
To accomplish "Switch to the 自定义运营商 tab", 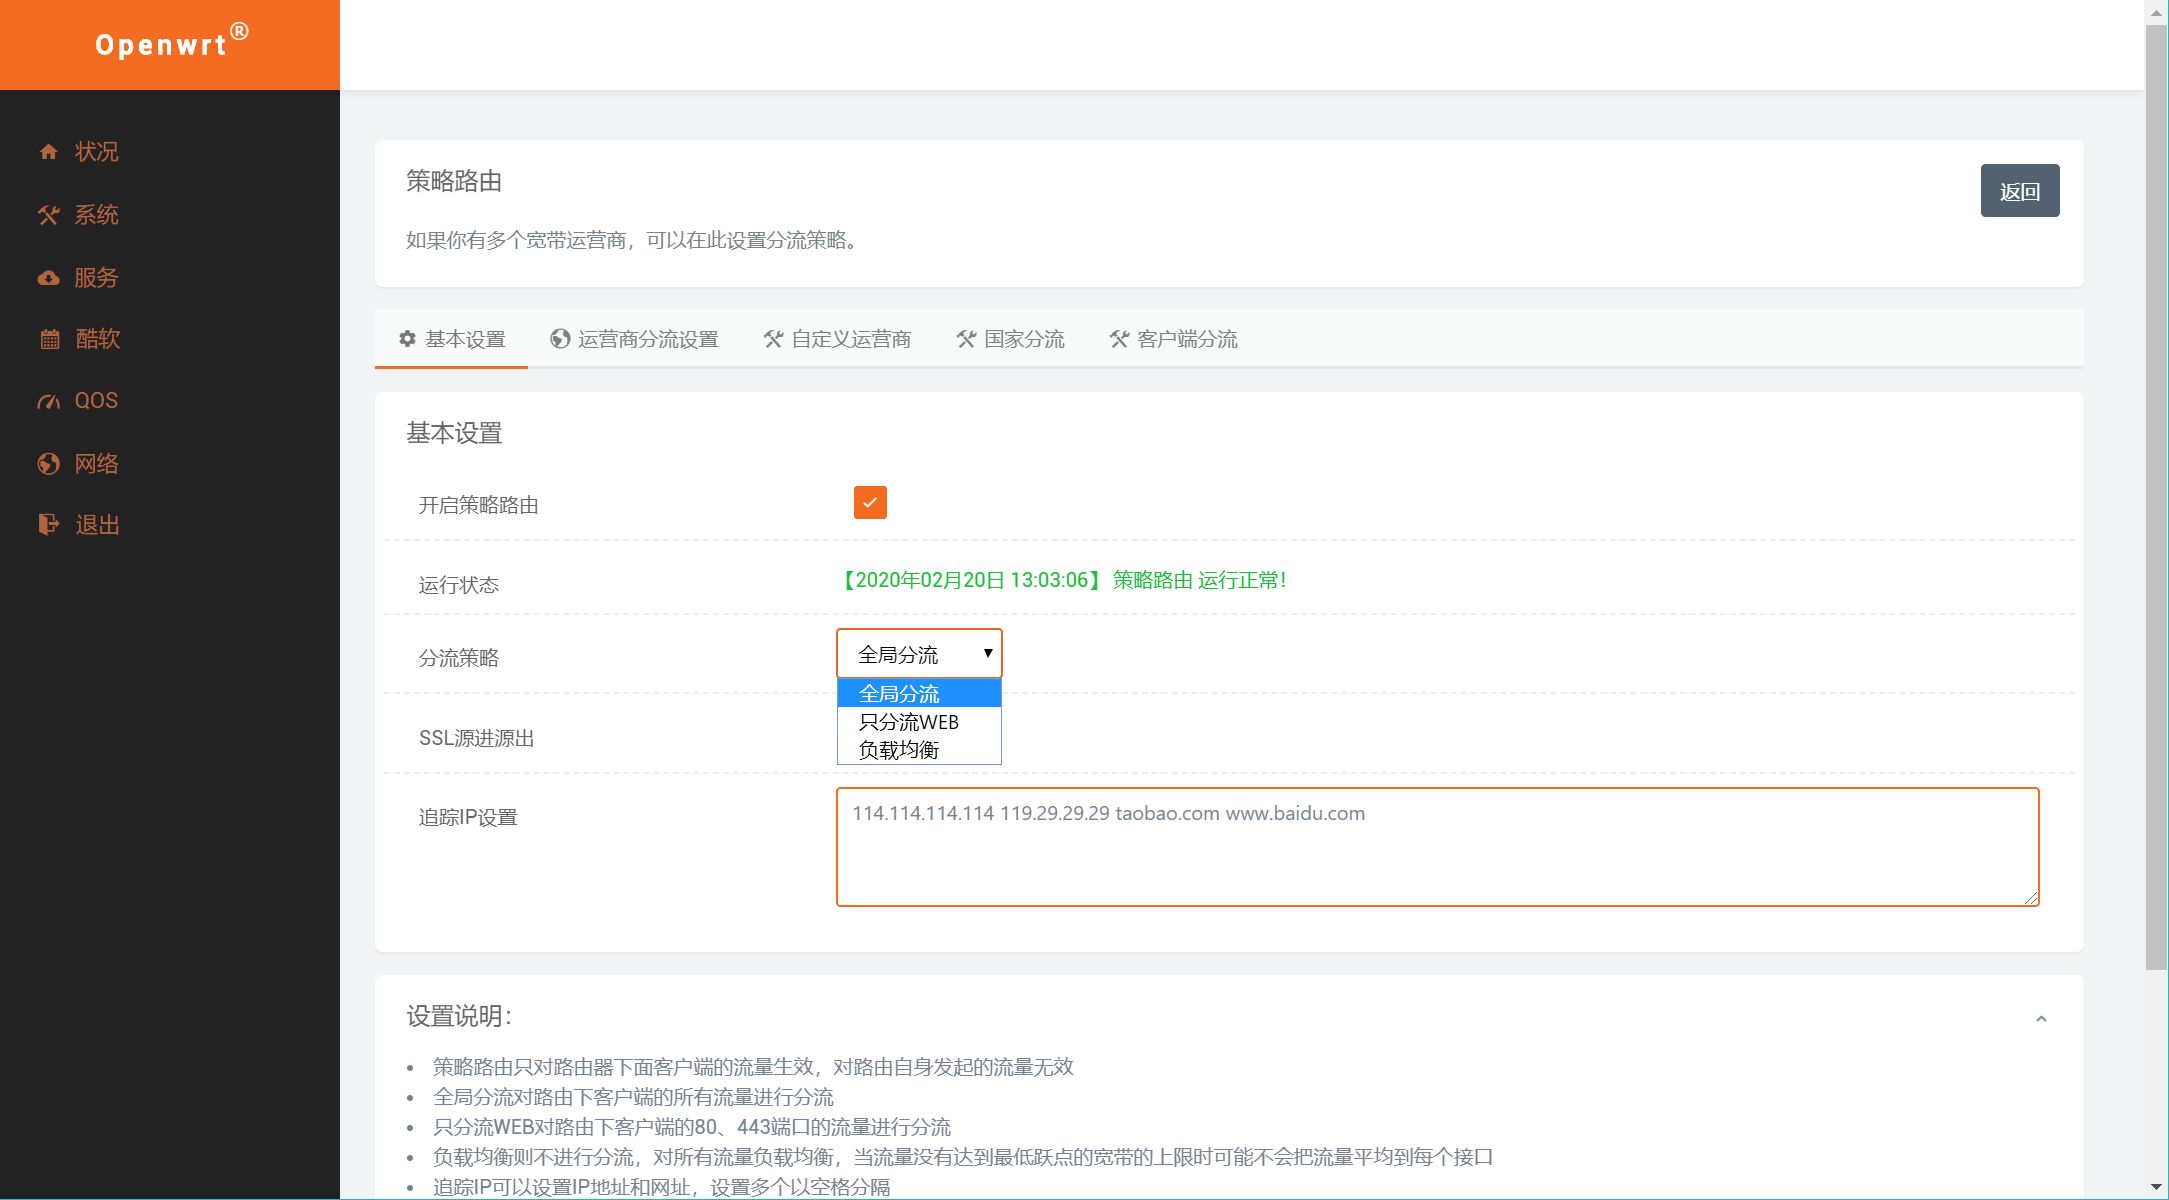I will [x=837, y=339].
